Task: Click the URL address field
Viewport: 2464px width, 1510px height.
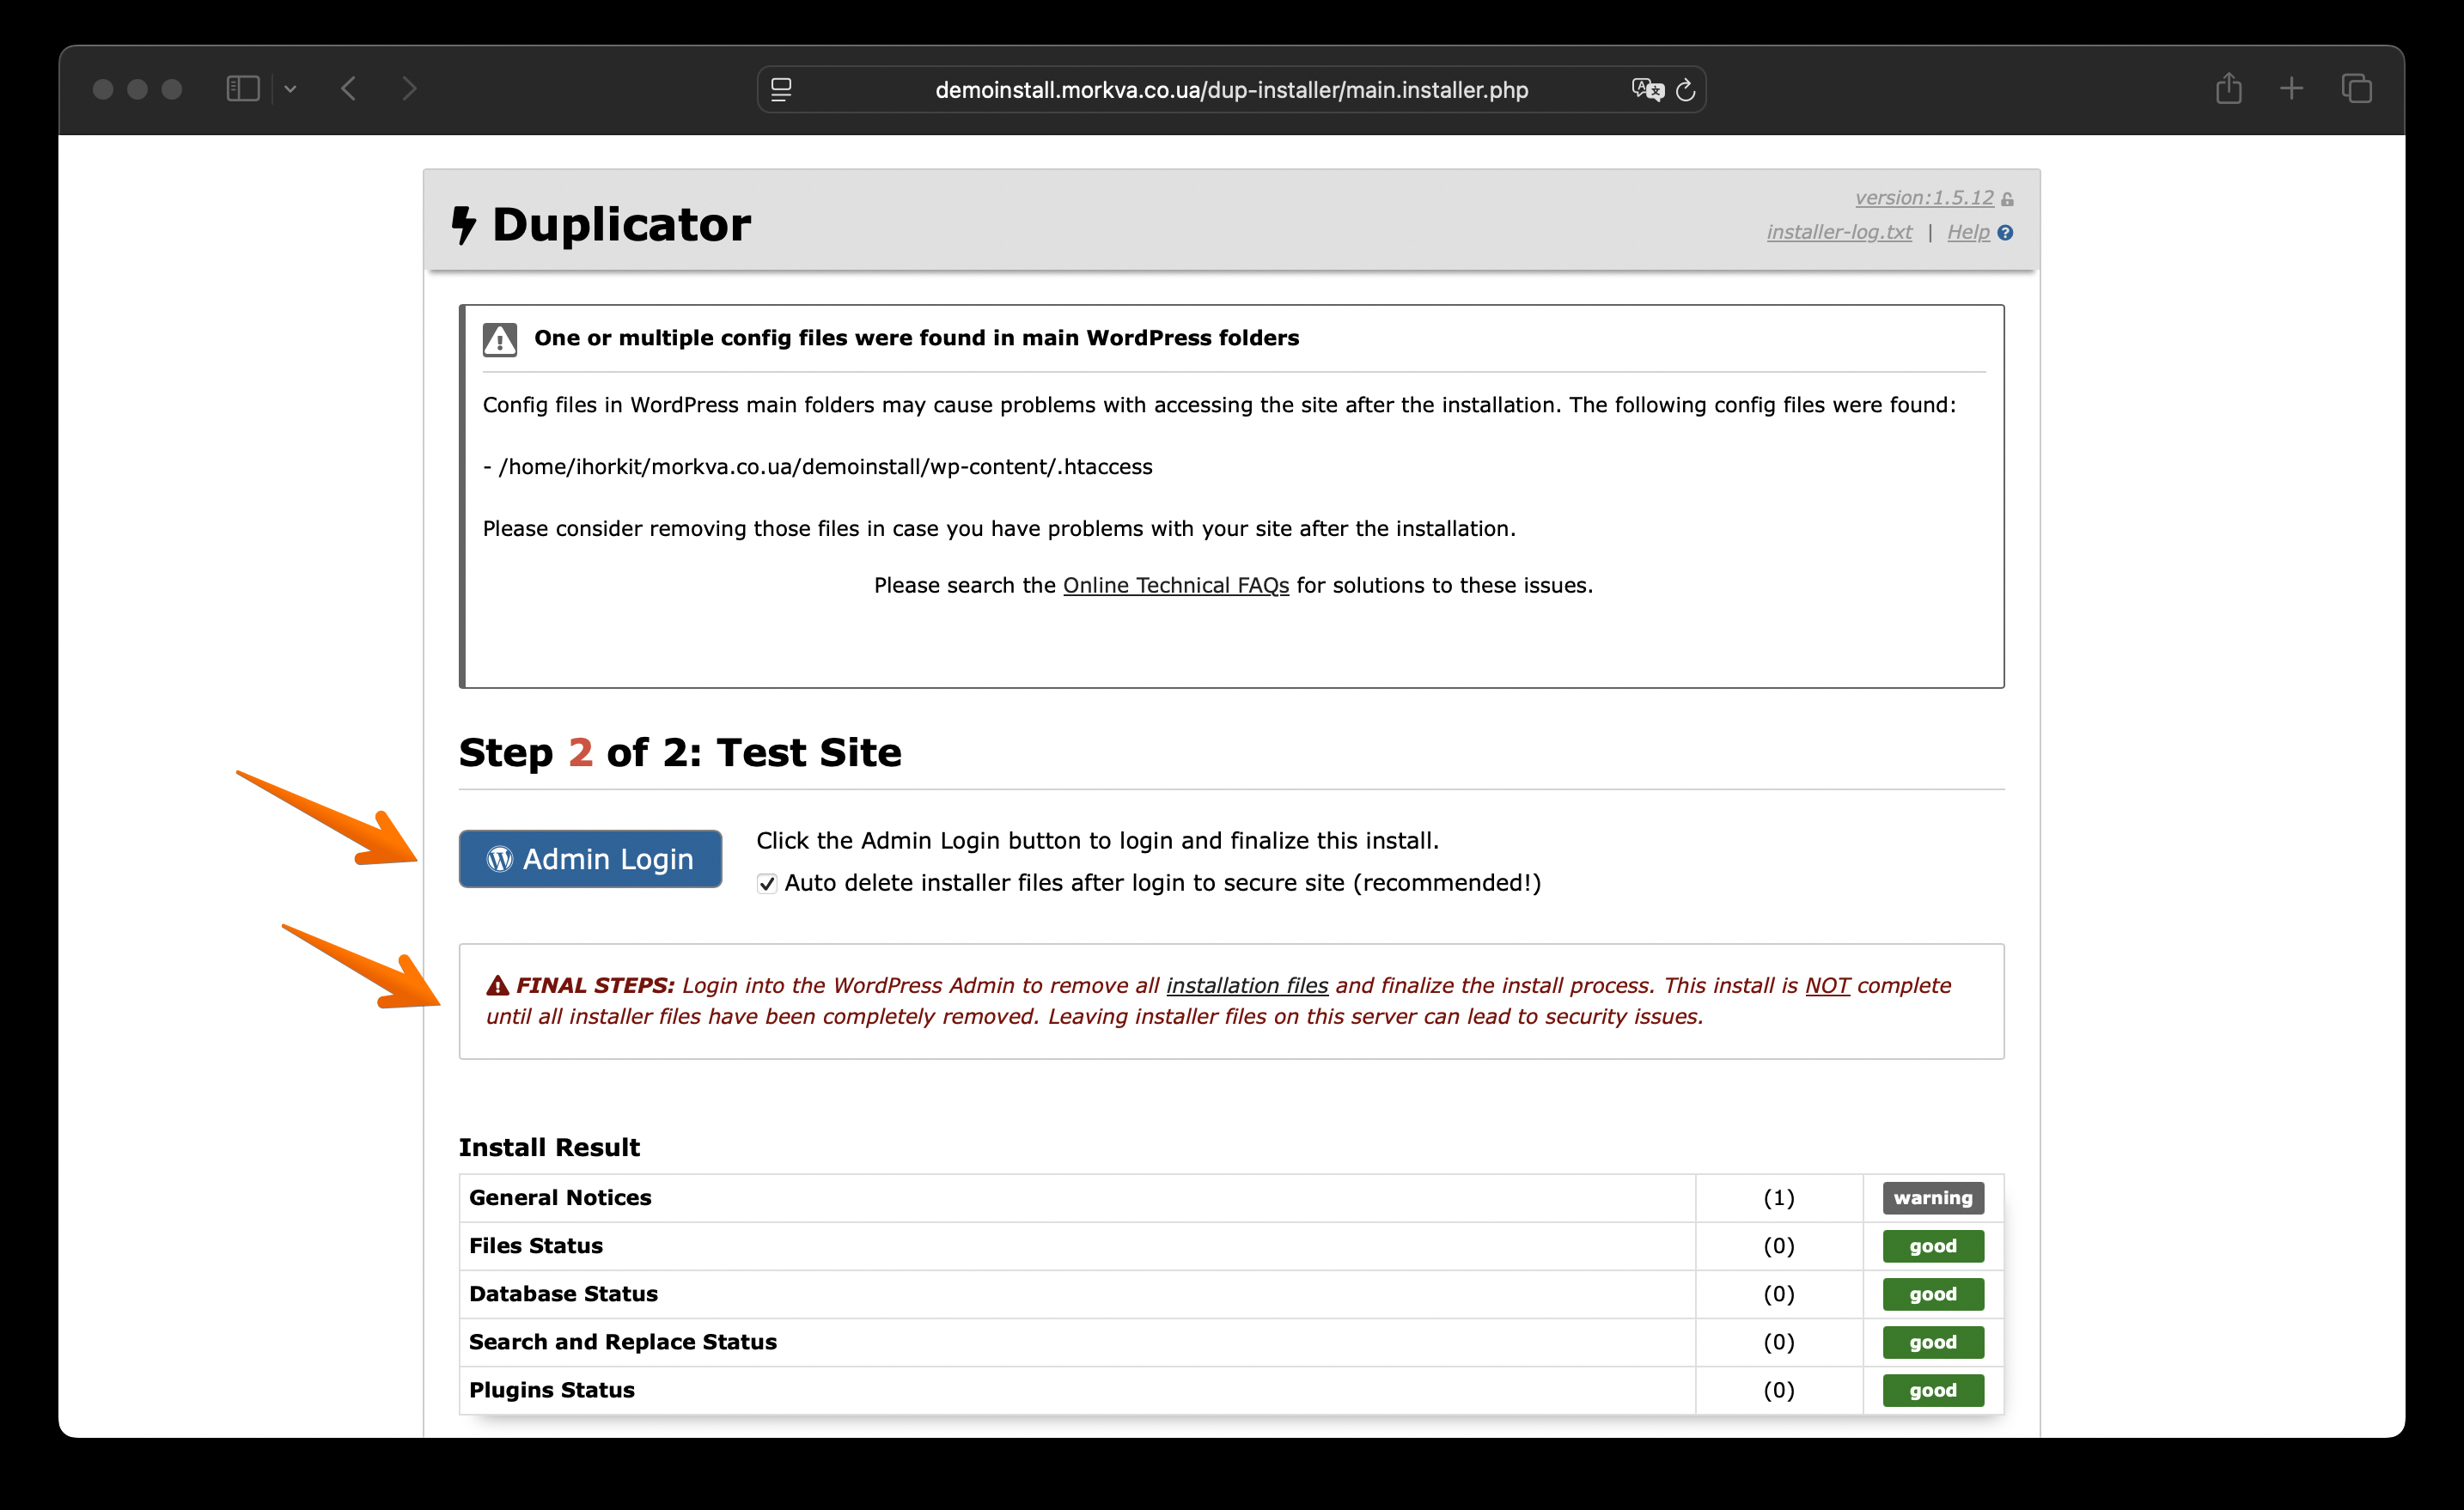Action: pos(1230,90)
